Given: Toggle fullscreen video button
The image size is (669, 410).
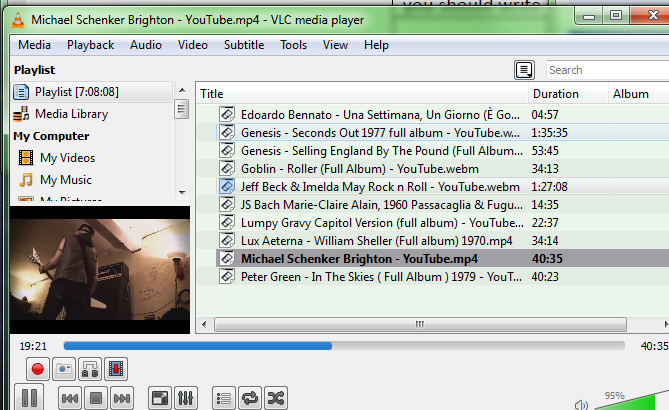Looking at the screenshot, I should pos(160,398).
